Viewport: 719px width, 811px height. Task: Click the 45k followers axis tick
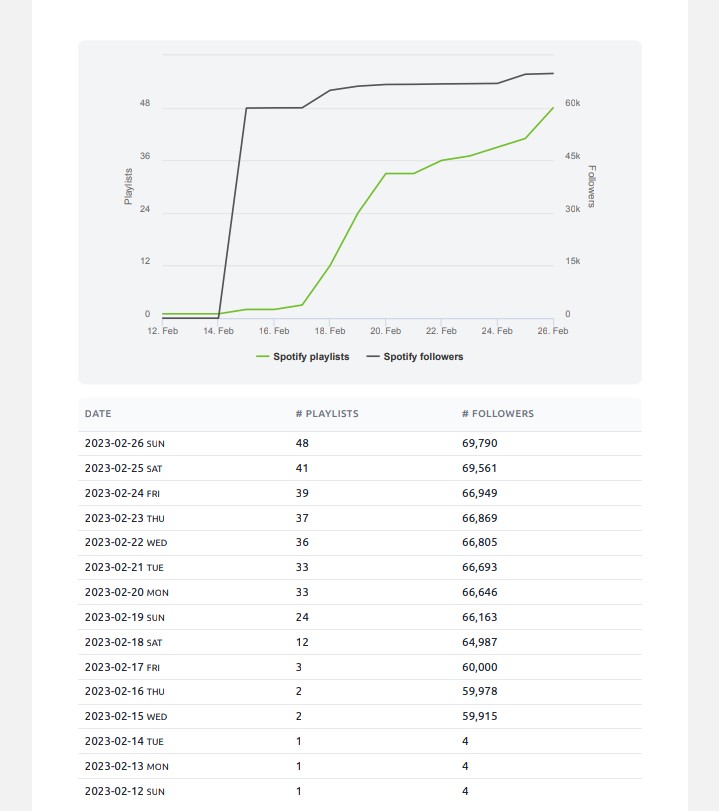(573, 156)
